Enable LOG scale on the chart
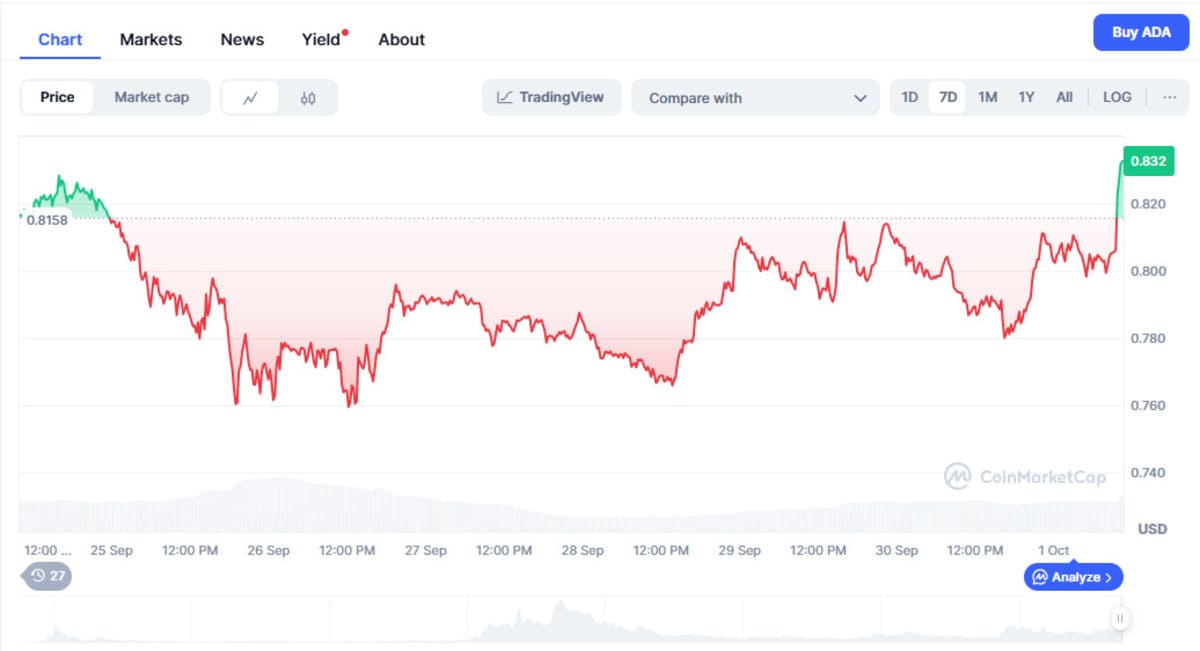The height and width of the screenshot is (651, 1200). pyautogui.click(x=1117, y=97)
